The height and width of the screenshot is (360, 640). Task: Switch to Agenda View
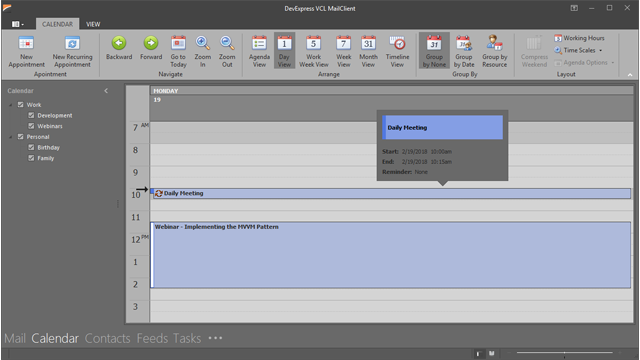[259, 51]
